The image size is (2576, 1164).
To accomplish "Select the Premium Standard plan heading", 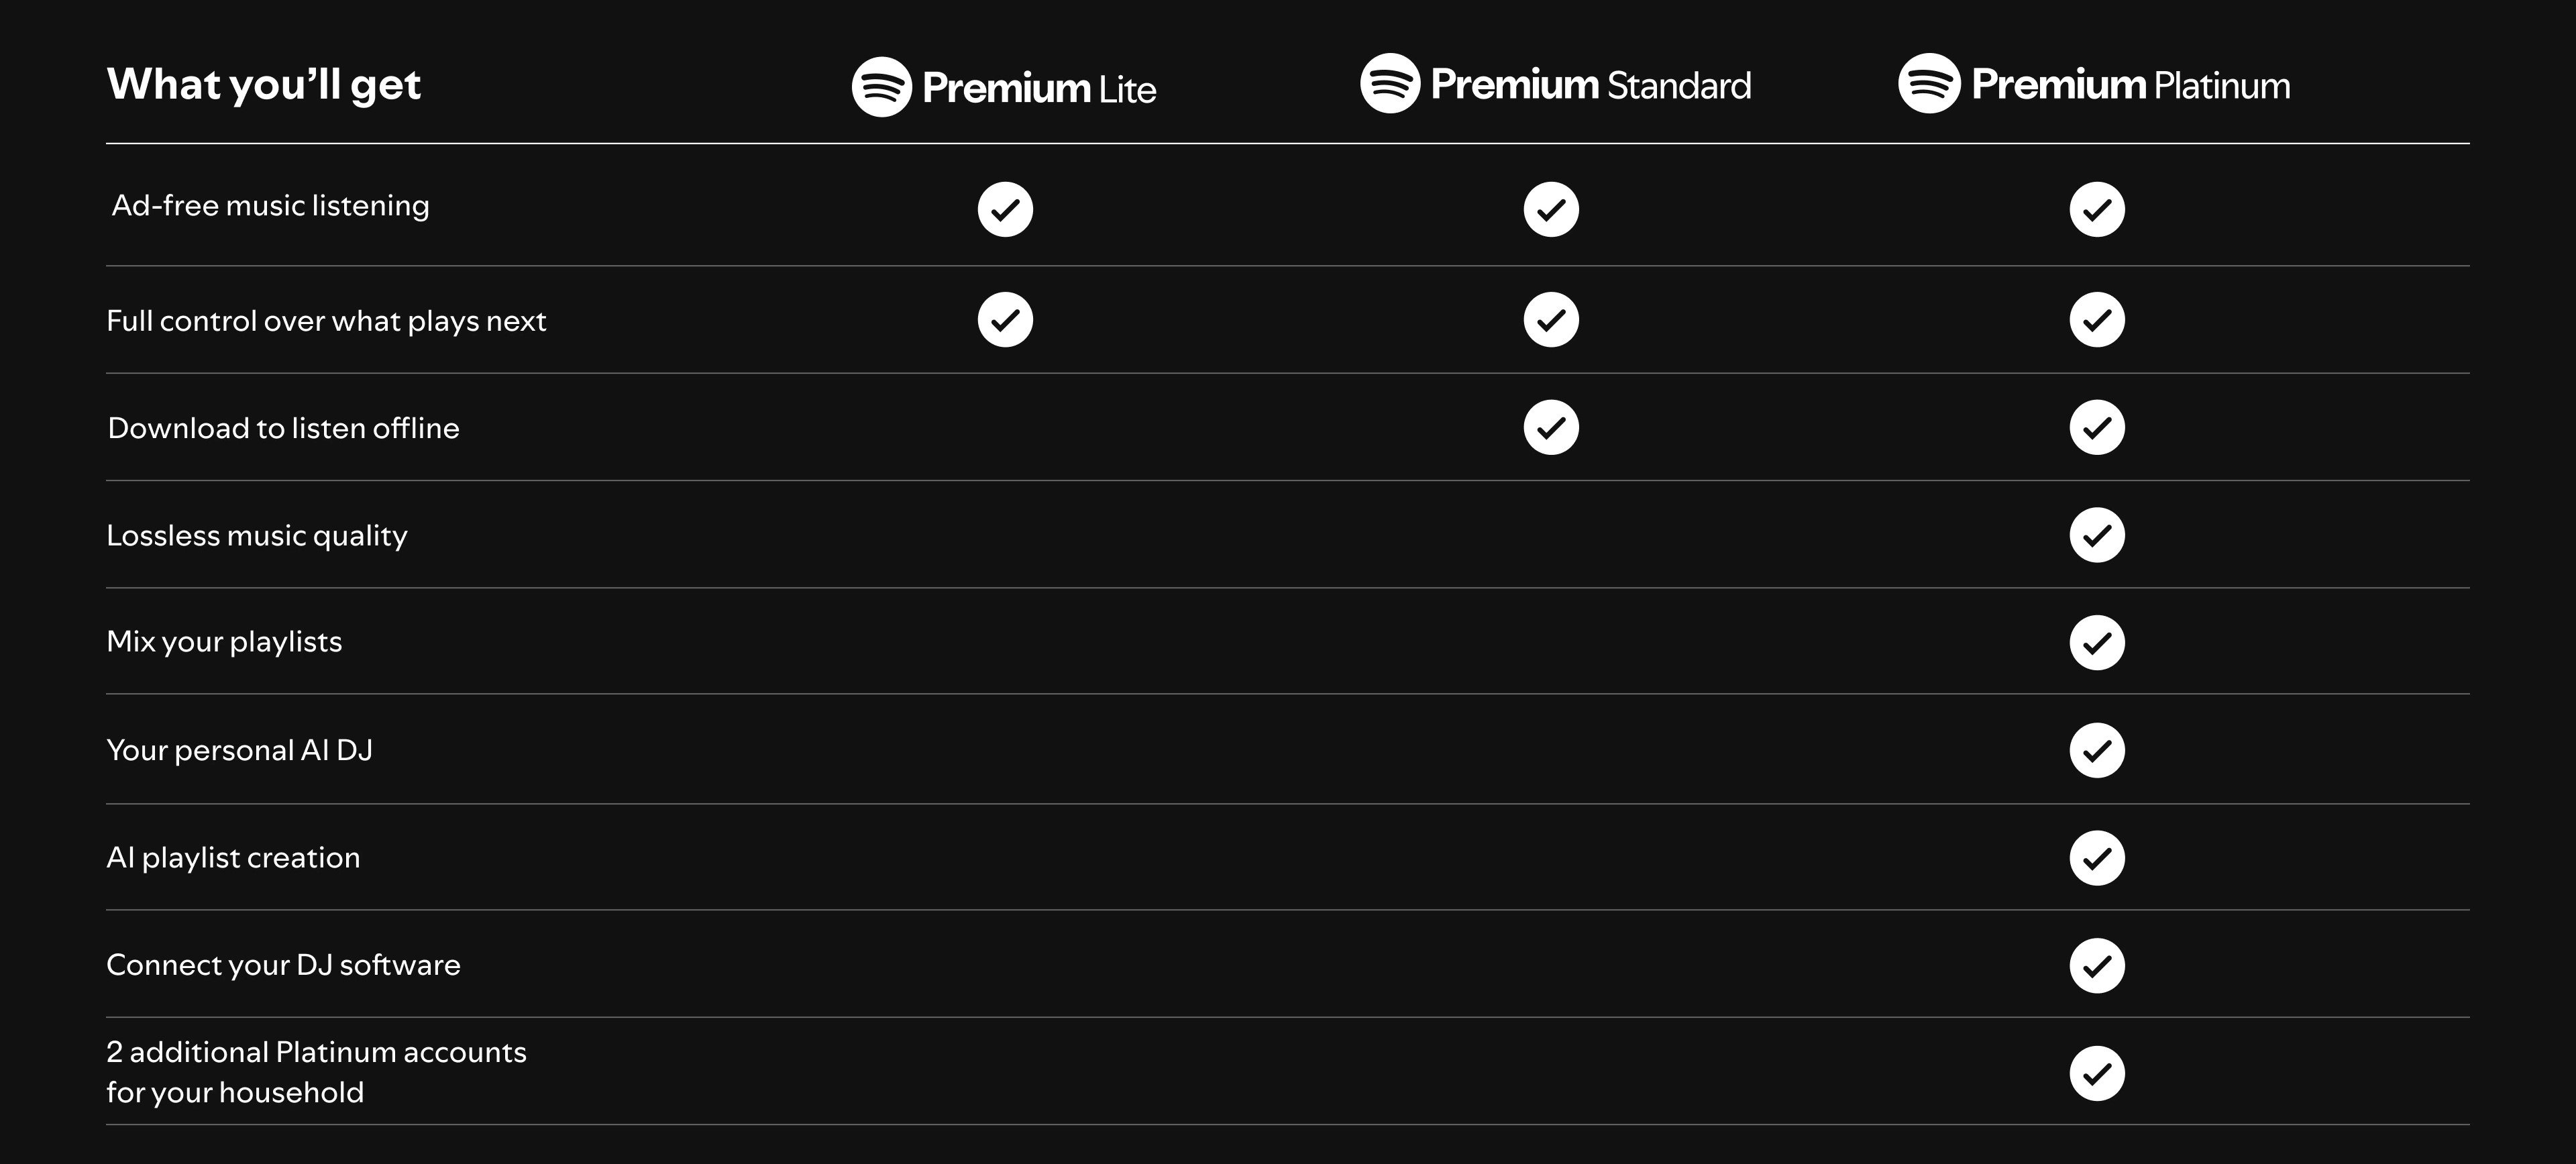I will tap(1590, 85).
